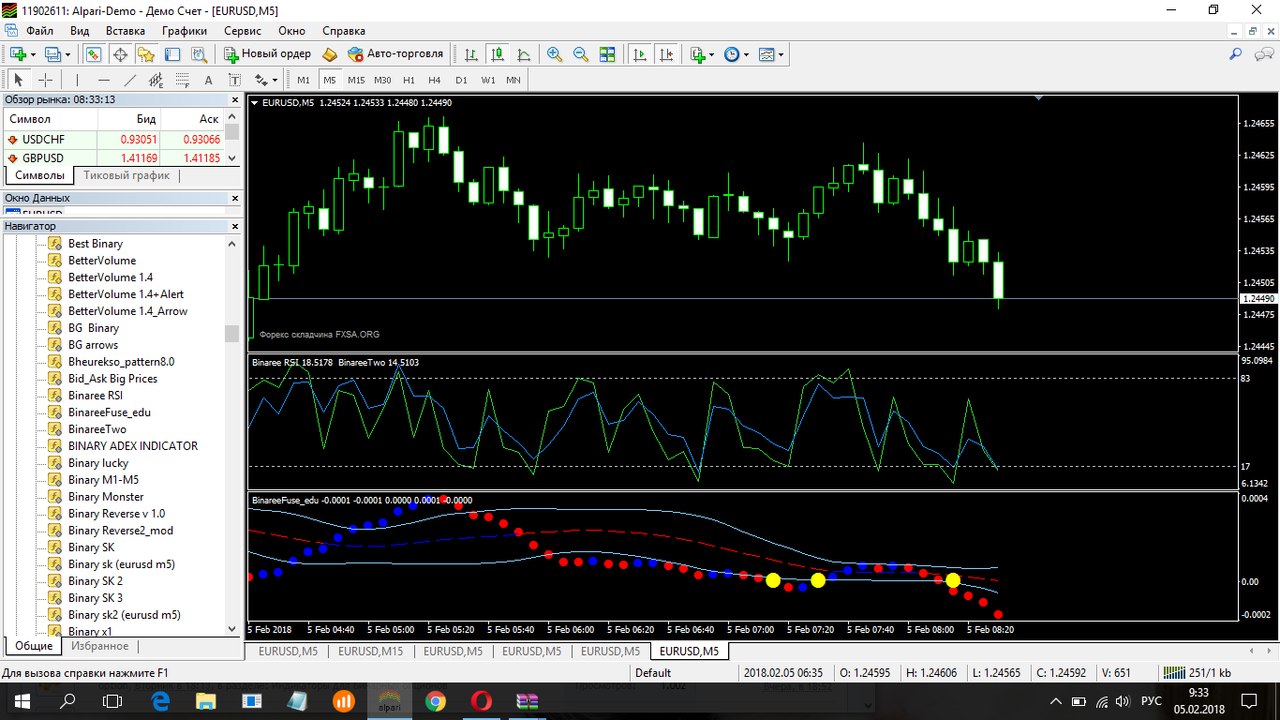Viewport: 1280px width, 720px height.
Task: Open the templates dropdown
Action: [771, 54]
